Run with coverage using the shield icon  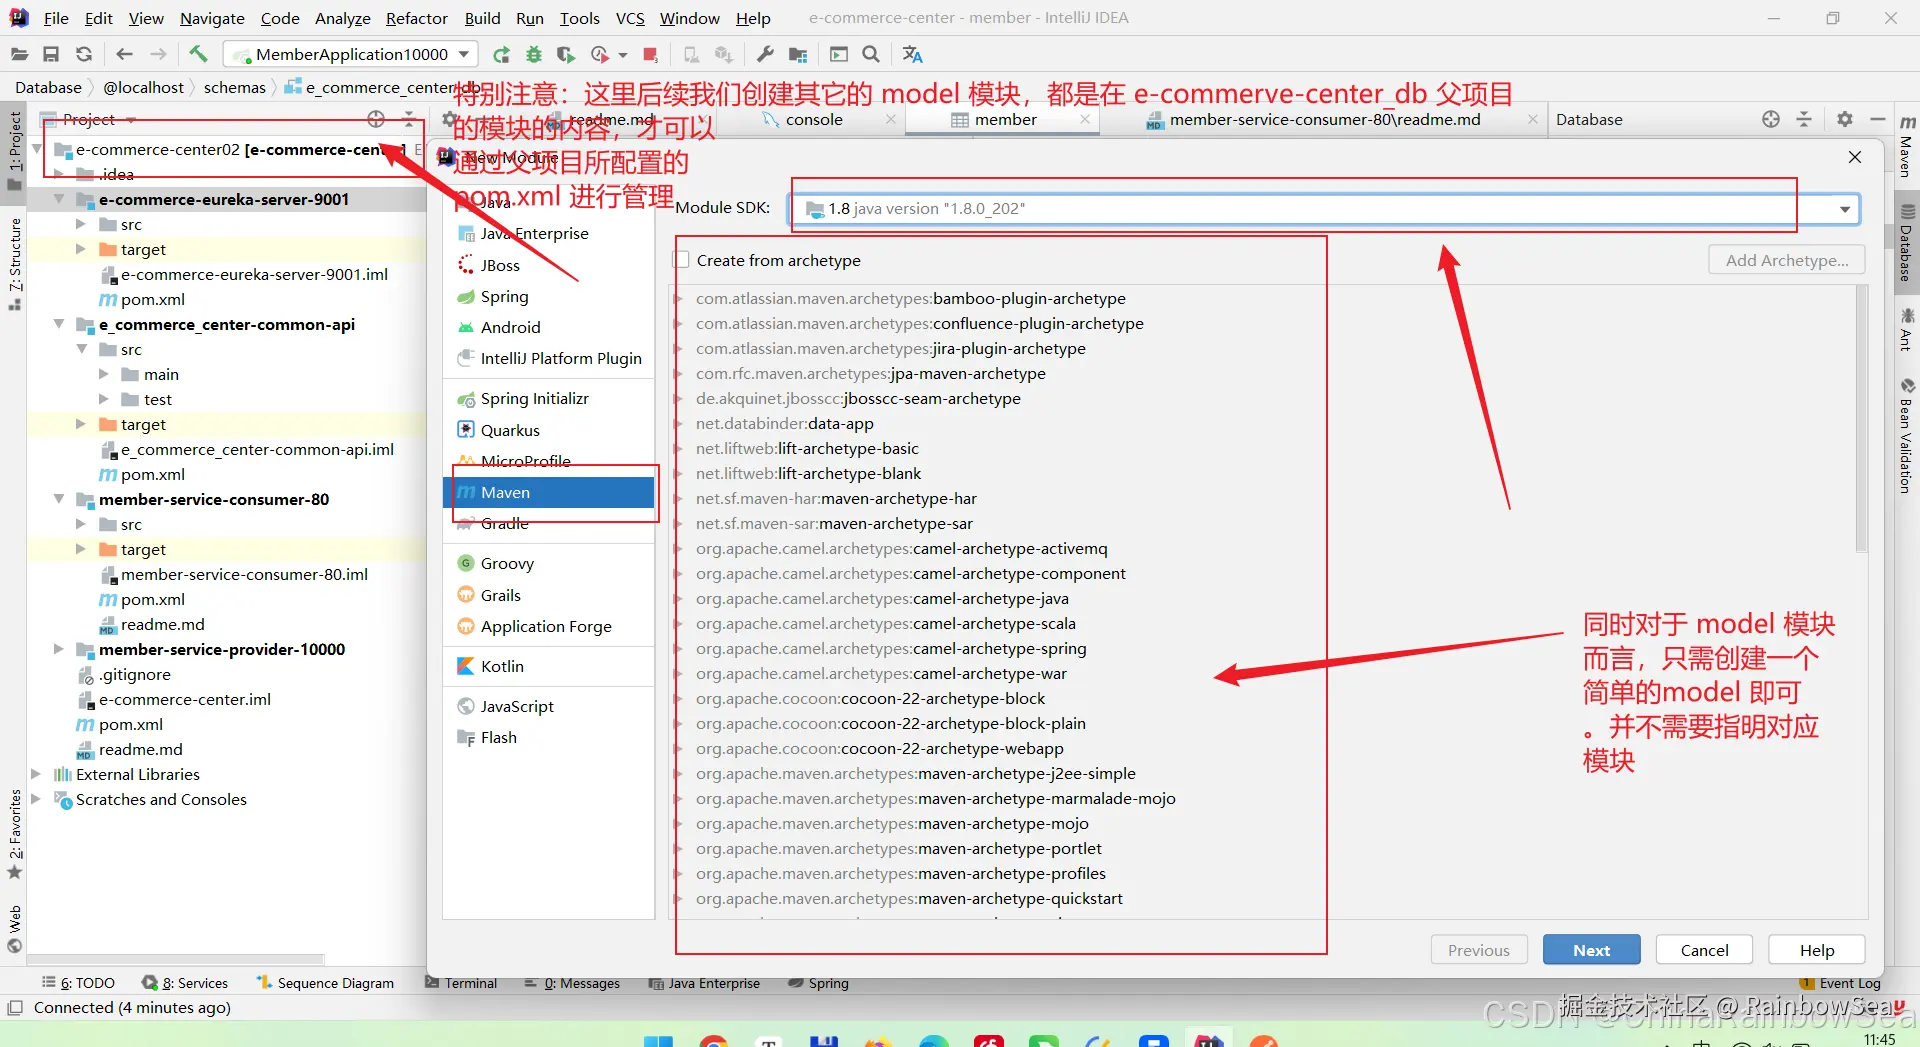566,54
